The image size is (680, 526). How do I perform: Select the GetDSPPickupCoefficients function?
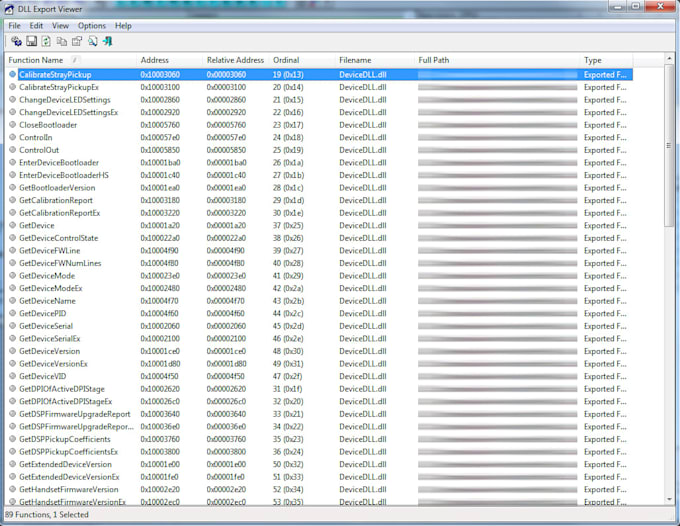click(x=65, y=439)
